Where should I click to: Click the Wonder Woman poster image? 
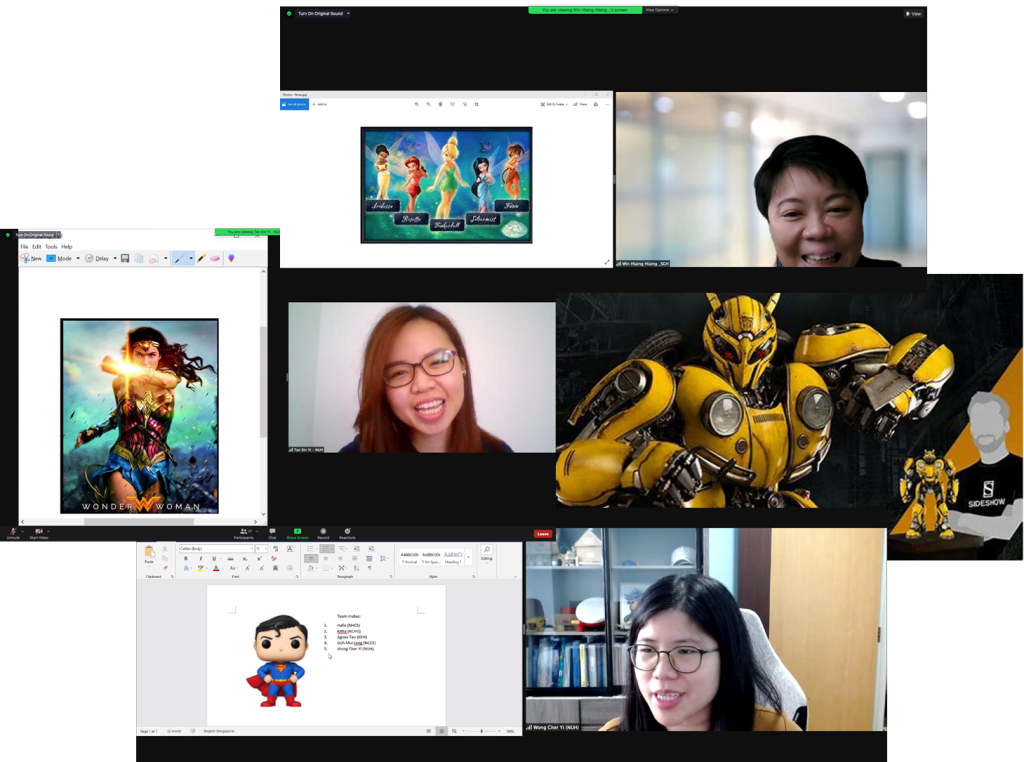[140, 416]
